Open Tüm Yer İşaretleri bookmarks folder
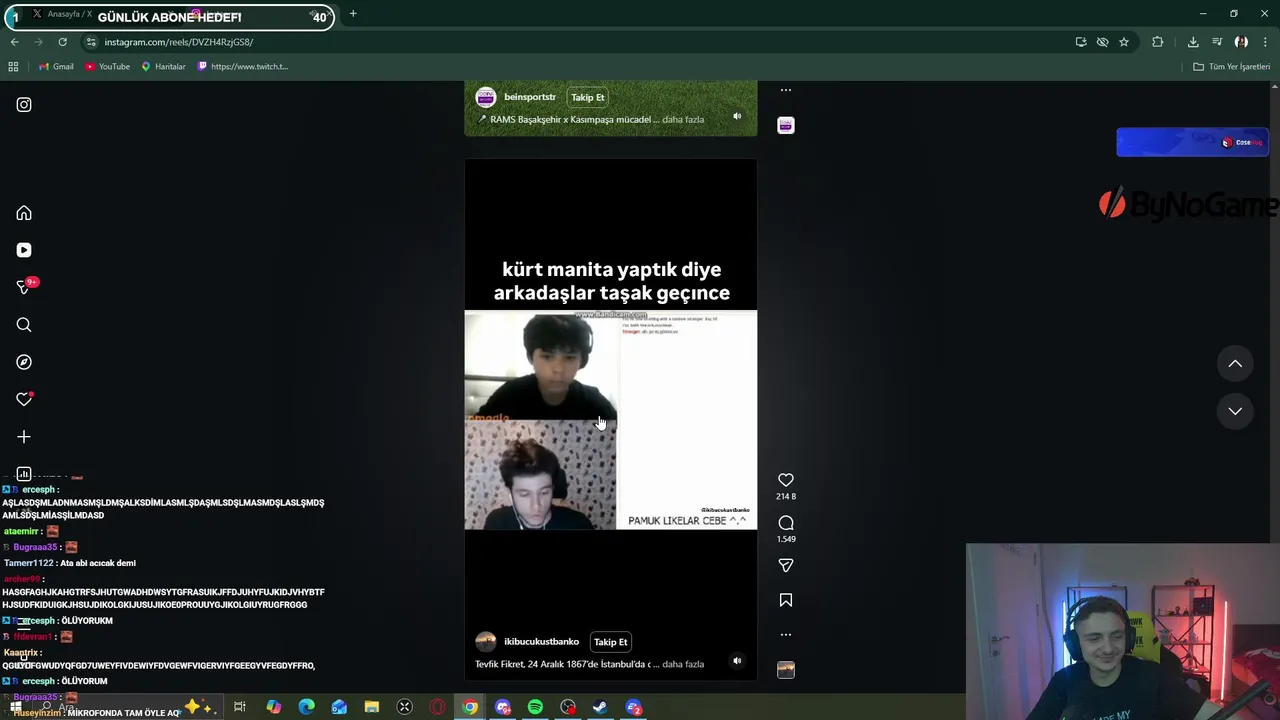1280x720 pixels. (x=1231, y=66)
